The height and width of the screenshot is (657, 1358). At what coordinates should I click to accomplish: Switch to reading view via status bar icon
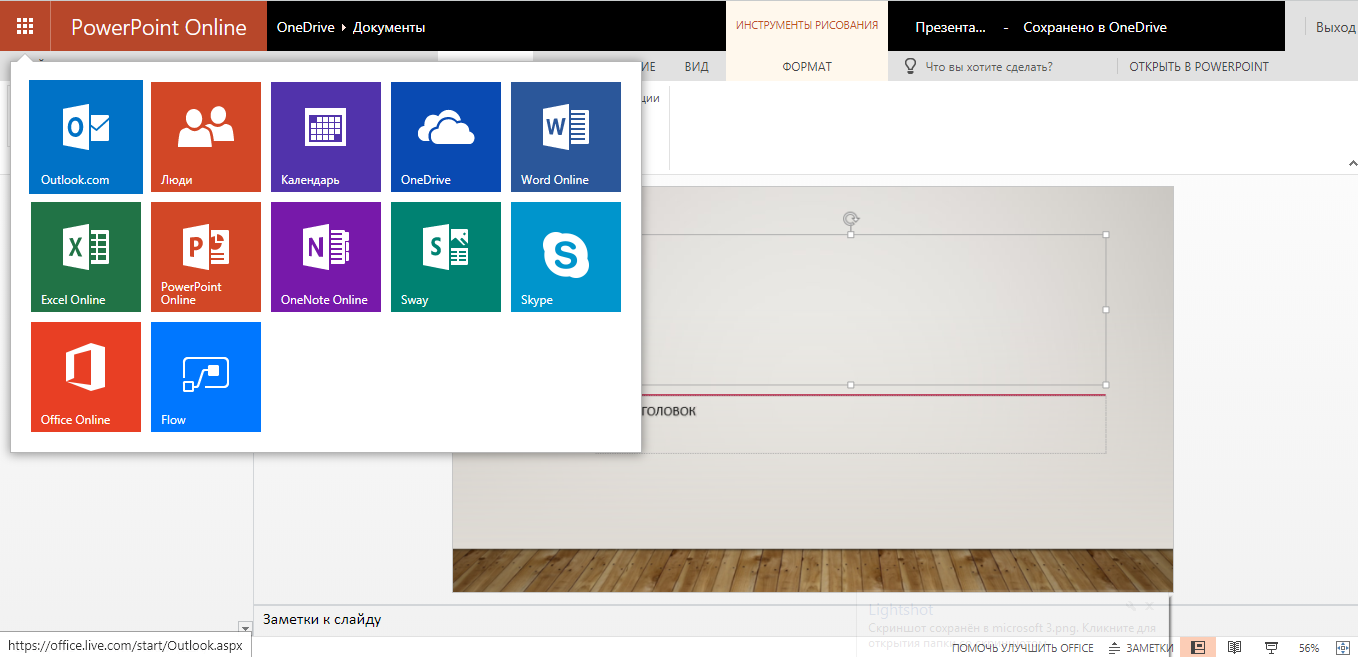(x=1233, y=646)
